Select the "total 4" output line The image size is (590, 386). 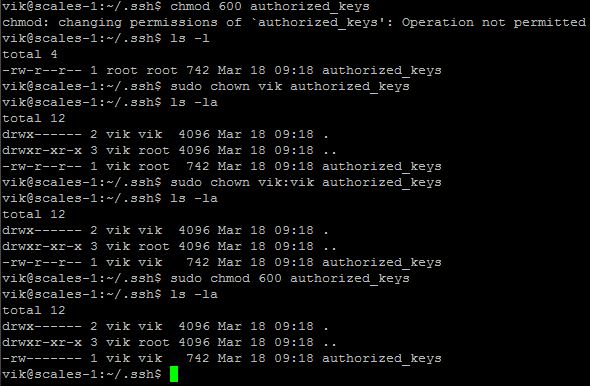pyautogui.click(x=30, y=55)
